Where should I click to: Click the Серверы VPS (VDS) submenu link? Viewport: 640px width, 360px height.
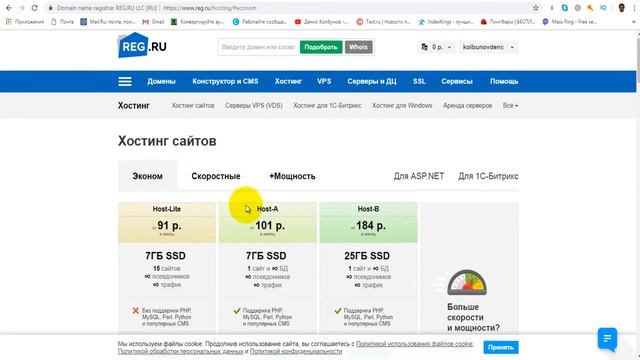tap(254, 105)
